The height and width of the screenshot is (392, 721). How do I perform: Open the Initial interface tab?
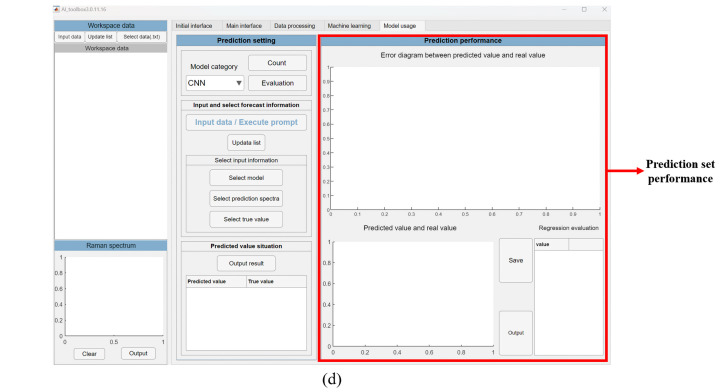(194, 26)
